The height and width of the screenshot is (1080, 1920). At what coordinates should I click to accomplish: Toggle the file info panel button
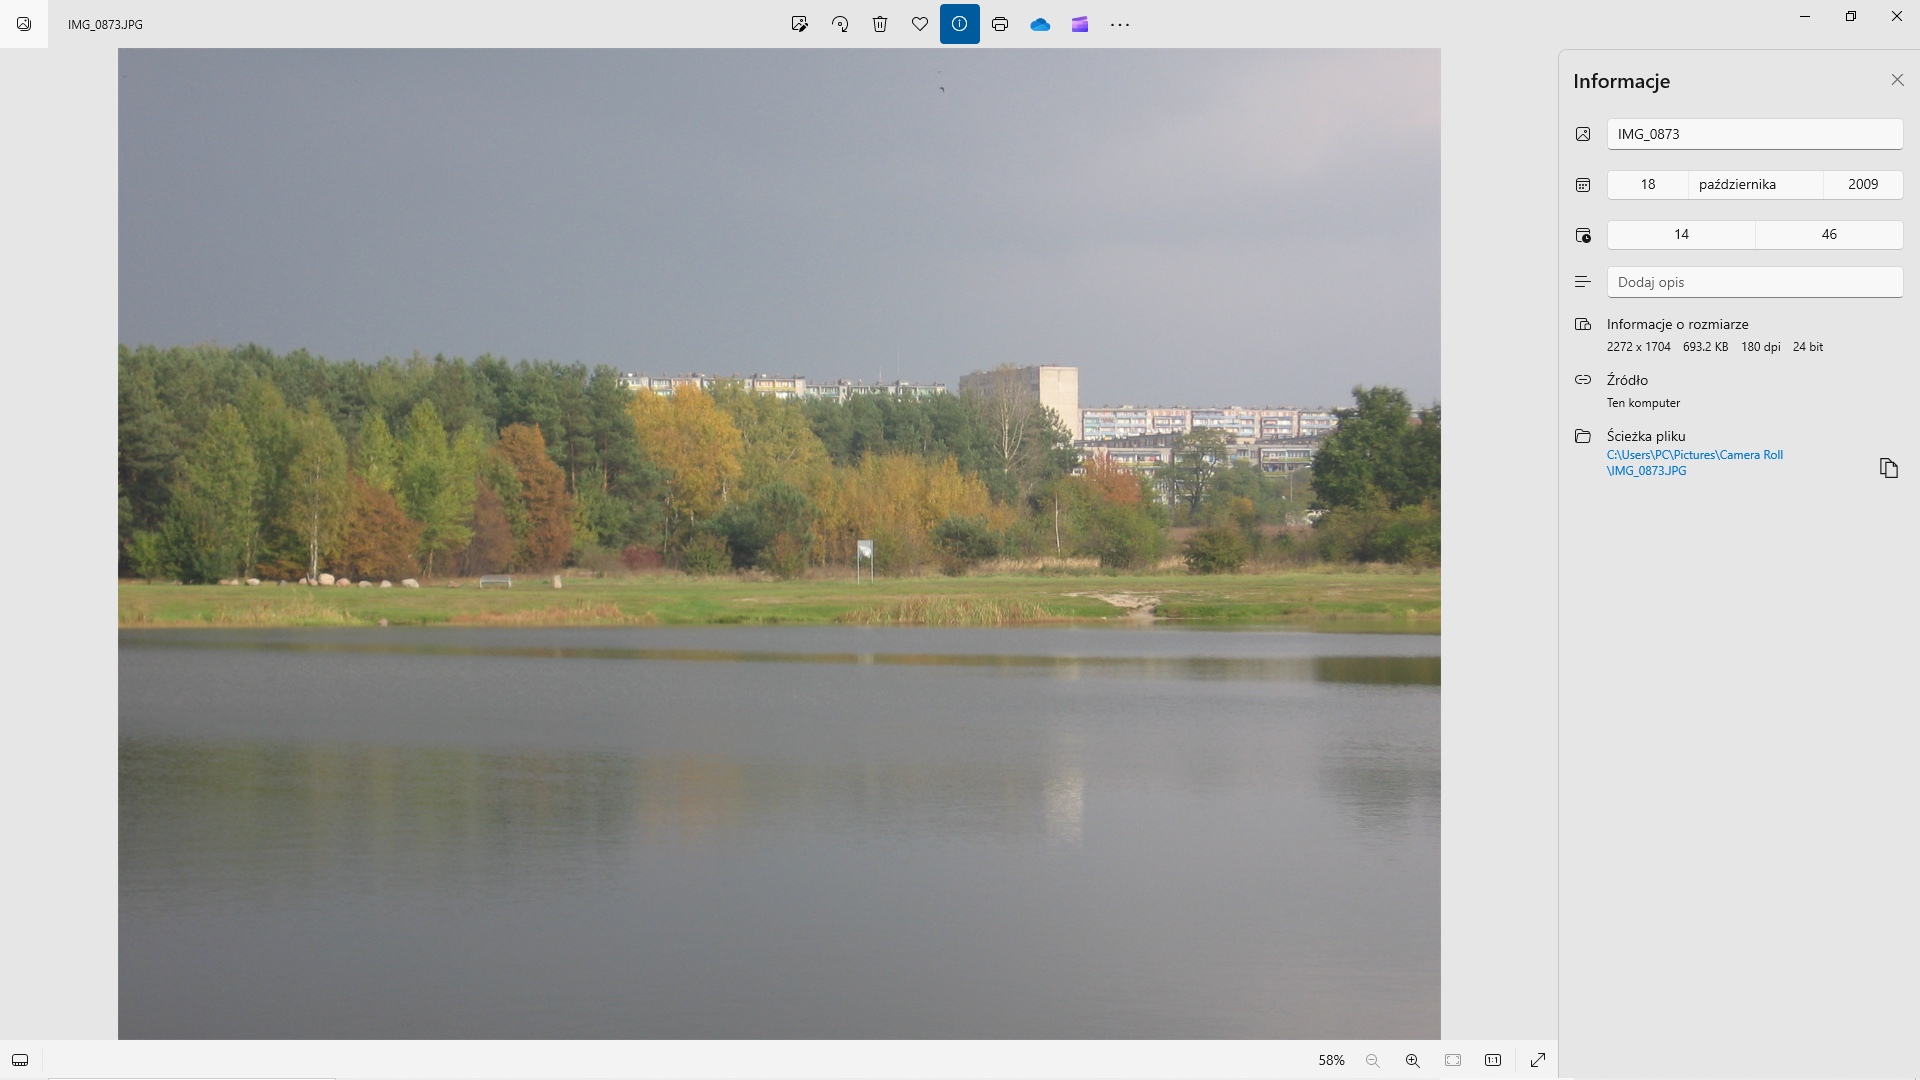click(x=959, y=24)
